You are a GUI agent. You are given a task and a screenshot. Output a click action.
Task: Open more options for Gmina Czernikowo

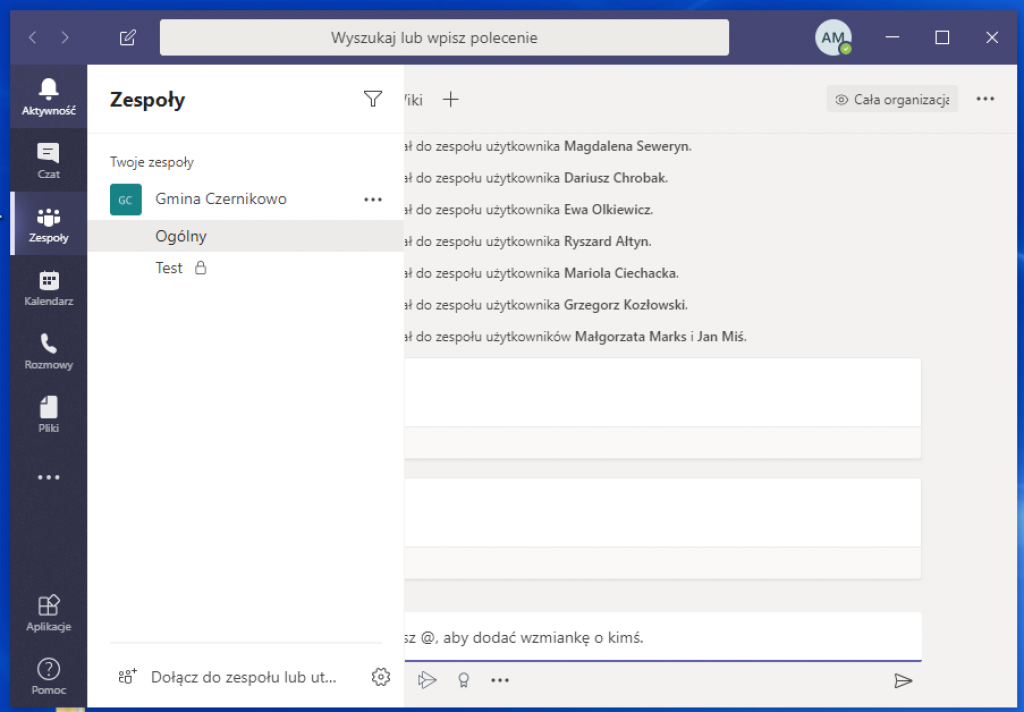click(373, 199)
